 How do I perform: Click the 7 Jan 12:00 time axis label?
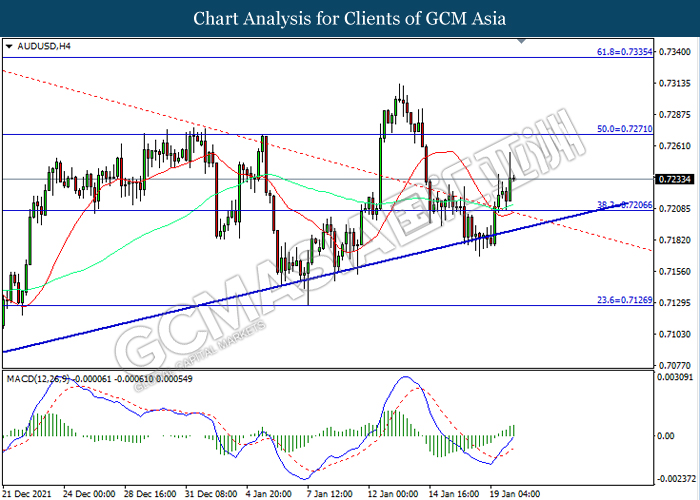click(329, 494)
